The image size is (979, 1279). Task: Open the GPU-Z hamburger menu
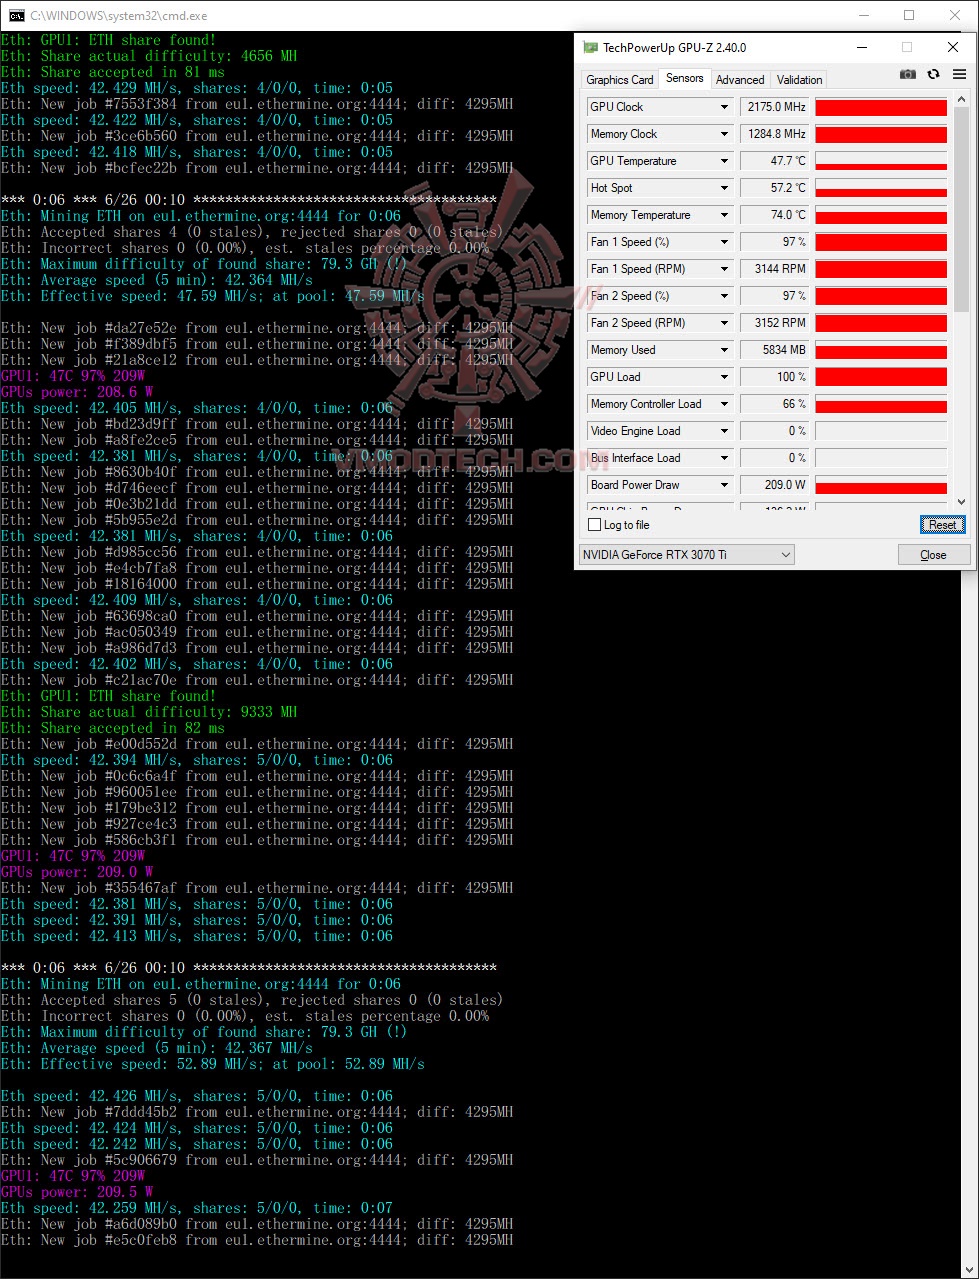(x=959, y=74)
